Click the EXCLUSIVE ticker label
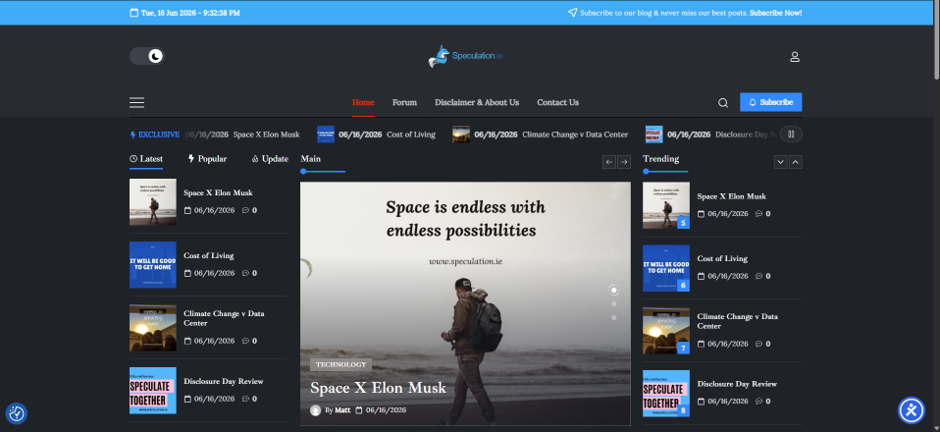The image size is (940, 432). (155, 135)
